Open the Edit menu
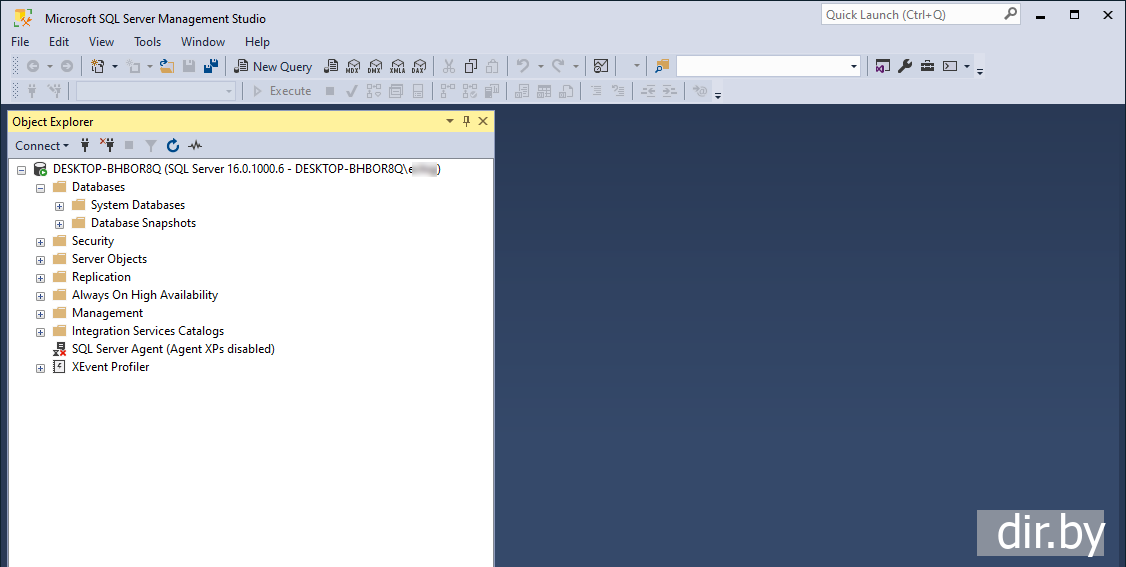The image size is (1126, 567). point(59,42)
